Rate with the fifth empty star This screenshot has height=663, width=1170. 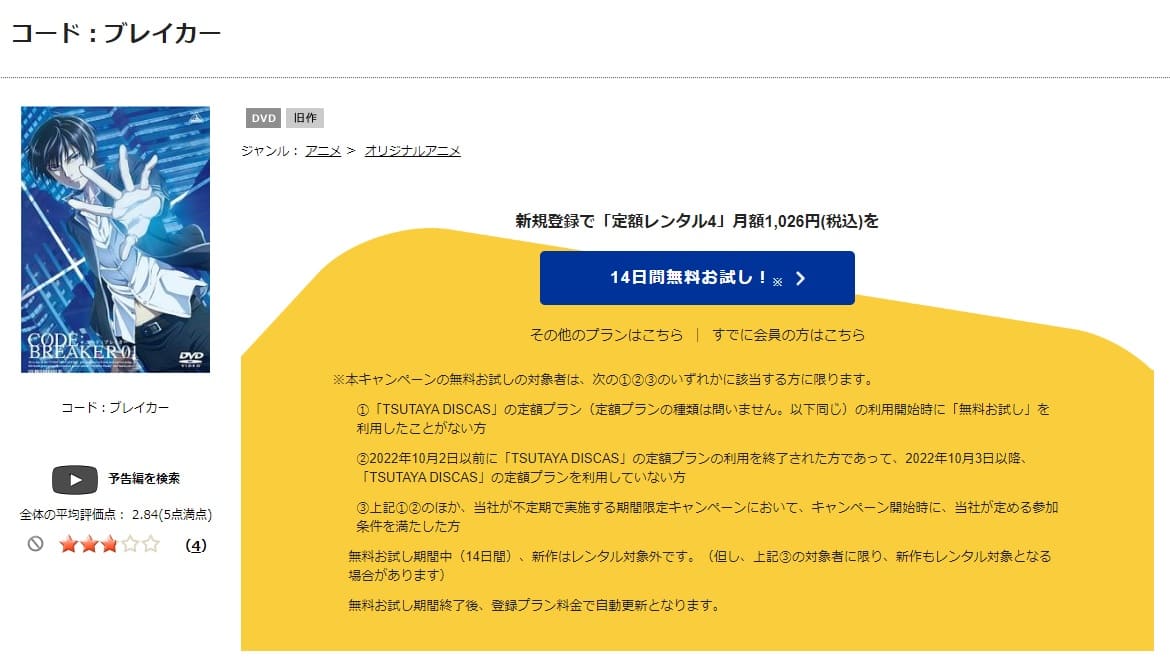(x=151, y=544)
